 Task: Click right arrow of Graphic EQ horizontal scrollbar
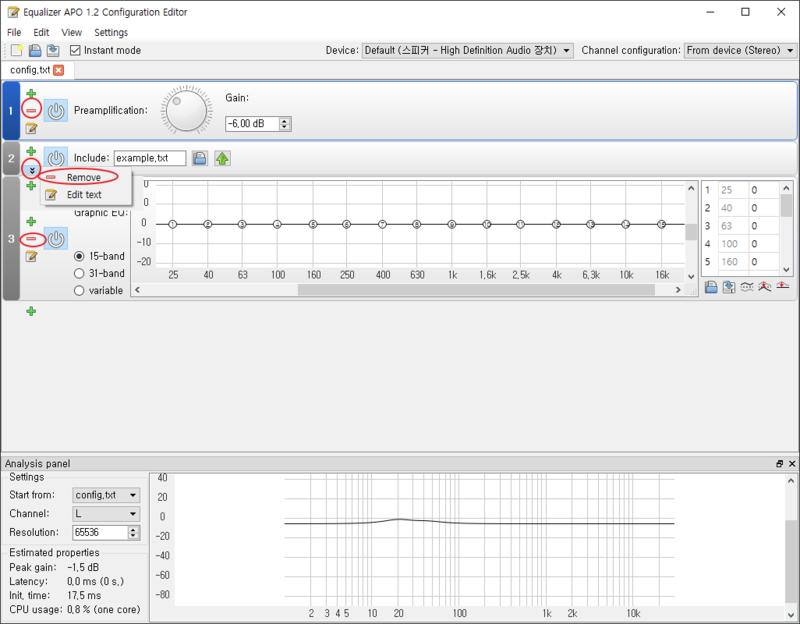tap(678, 290)
